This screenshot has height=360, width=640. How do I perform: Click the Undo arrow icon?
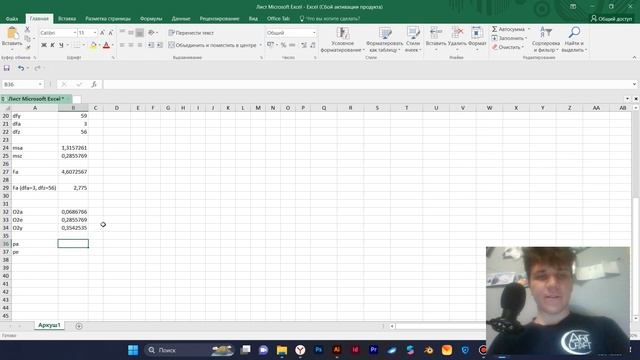pyautogui.click(x=20, y=68)
